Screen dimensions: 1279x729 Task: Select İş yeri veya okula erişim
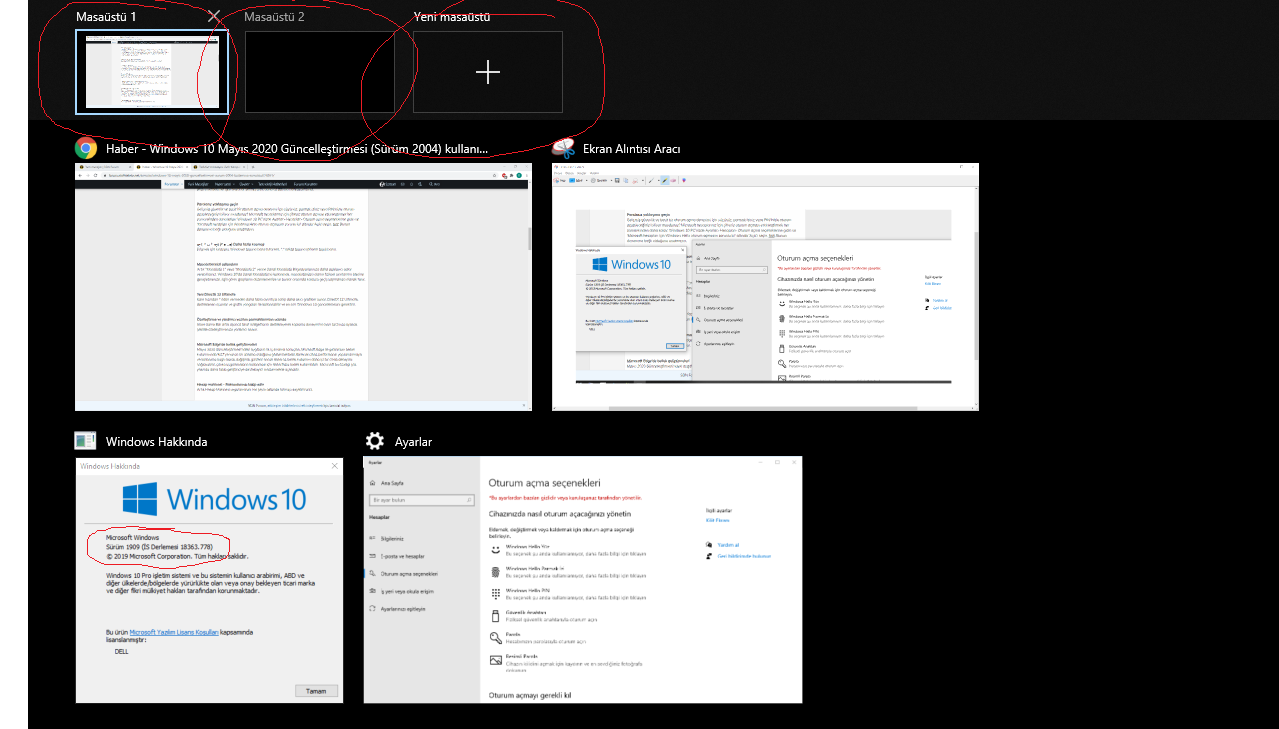(x=406, y=591)
